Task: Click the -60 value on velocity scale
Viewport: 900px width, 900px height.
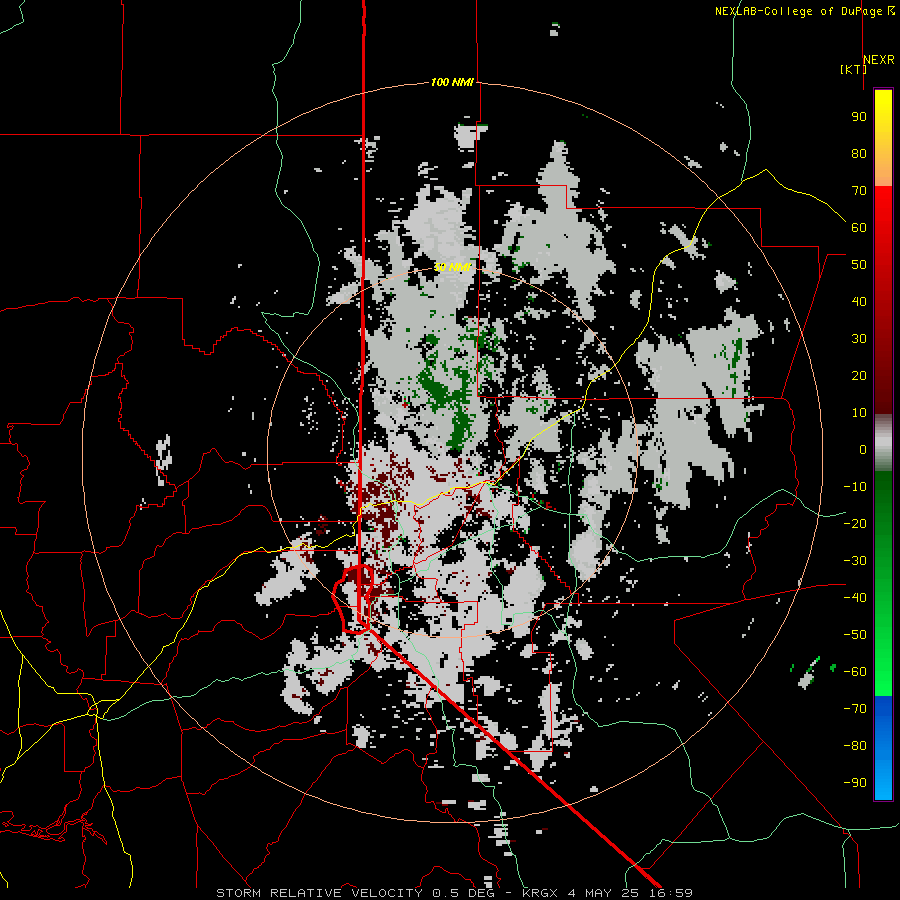Action: coord(855,672)
